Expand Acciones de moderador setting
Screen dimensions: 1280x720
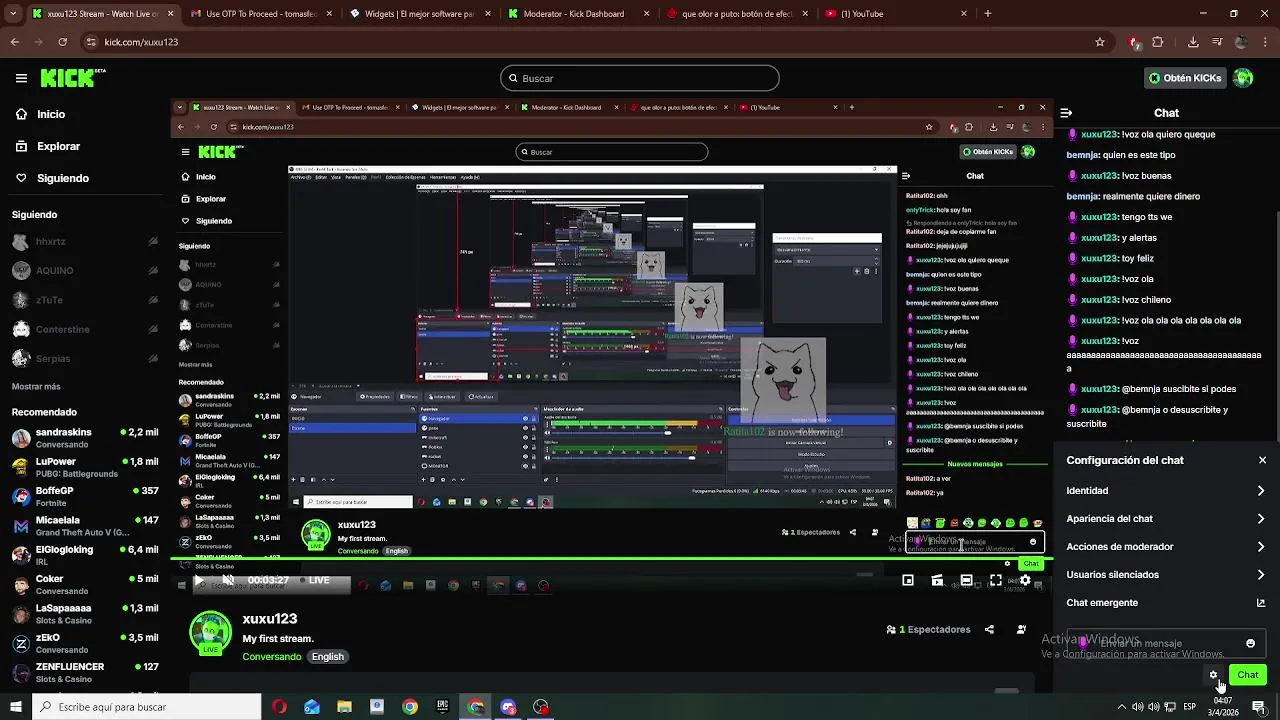(x=1166, y=547)
